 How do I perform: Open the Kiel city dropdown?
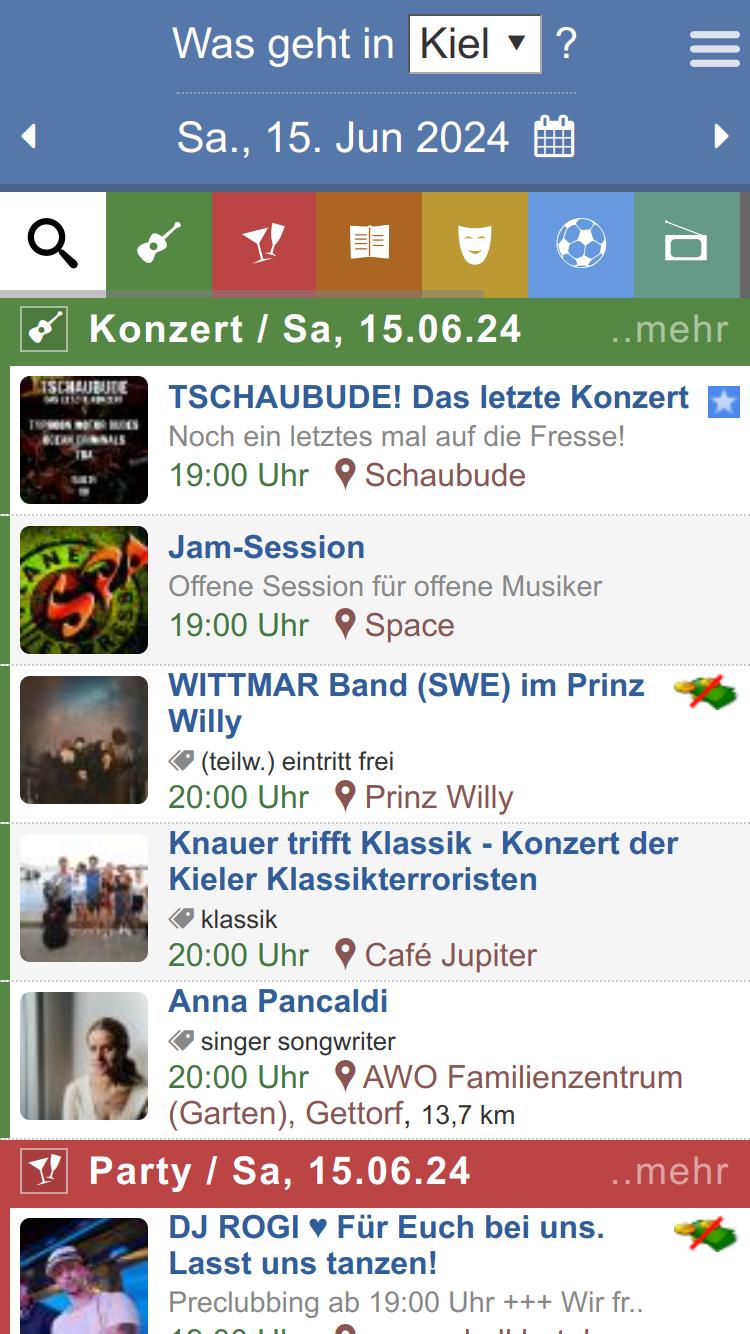pos(475,44)
